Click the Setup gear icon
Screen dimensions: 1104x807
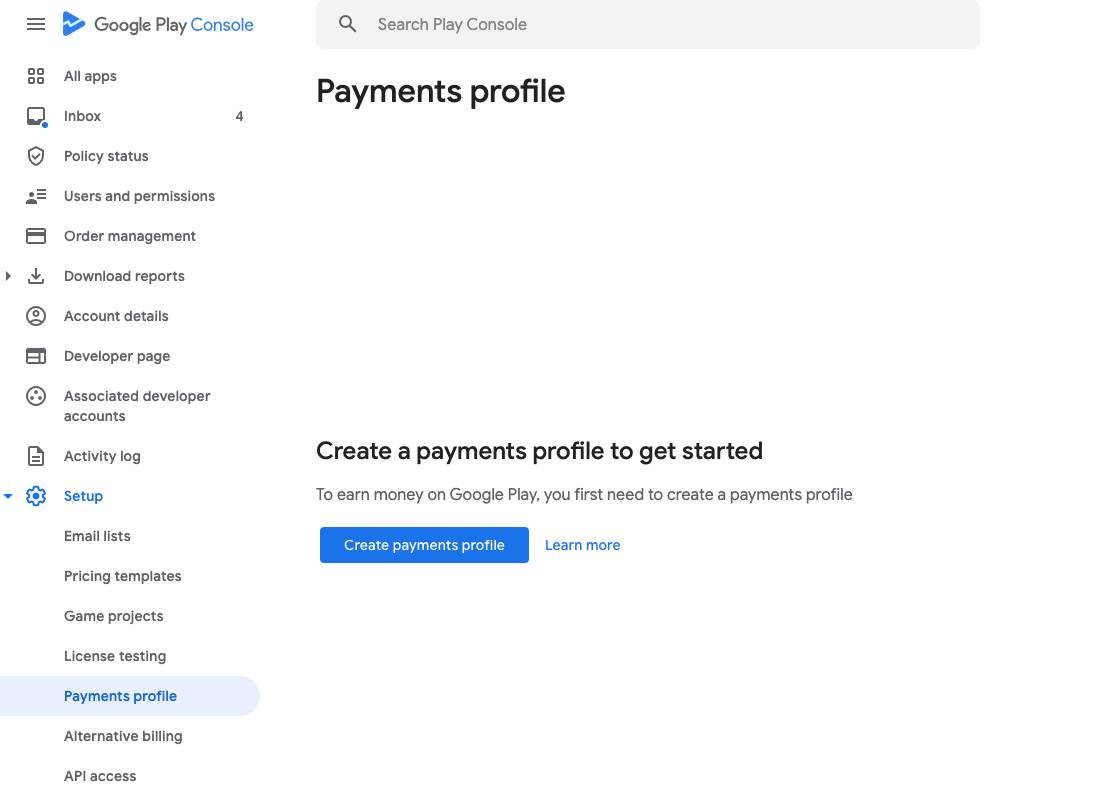(36, 496)
